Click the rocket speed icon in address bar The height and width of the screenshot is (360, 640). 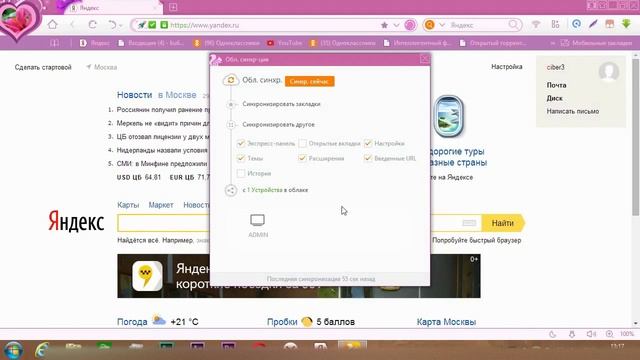(141, 25)
